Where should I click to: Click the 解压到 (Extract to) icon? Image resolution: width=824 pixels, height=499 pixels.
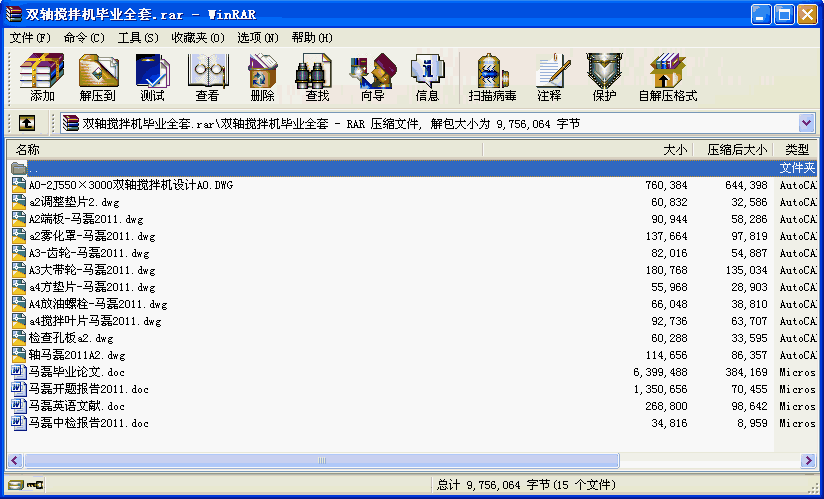[98, 77]
